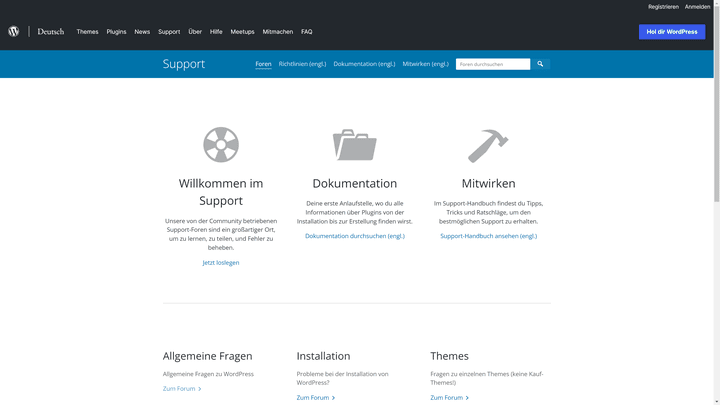This screenshot has width=720, height=405.
Task: Open Dokumentation (engl.) tab in blue bar
Action: [364, 64]
